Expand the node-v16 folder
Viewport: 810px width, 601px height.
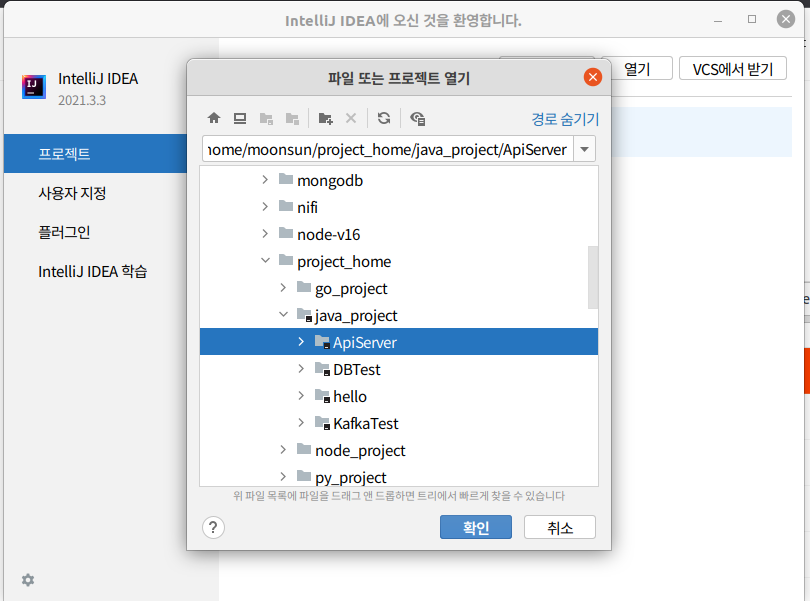click(265, 234)
